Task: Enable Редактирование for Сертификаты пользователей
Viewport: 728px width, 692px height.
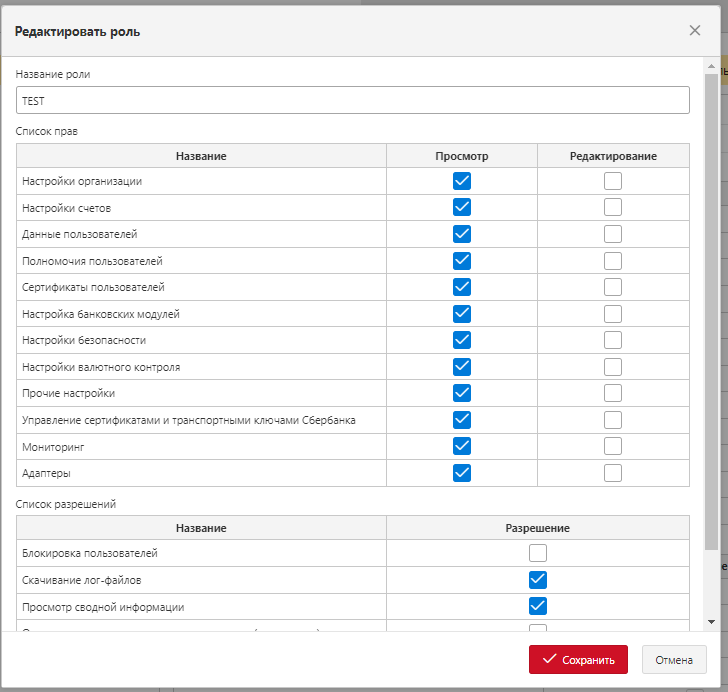Action: [x=613, y=287]
